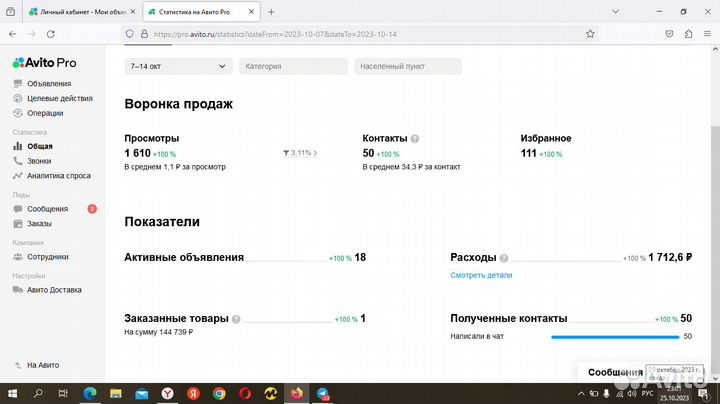Image resolution: width=720 pixels, height=404 pixels.
Task: Click the Аналитика спроса graph icon
Action: 18,175
